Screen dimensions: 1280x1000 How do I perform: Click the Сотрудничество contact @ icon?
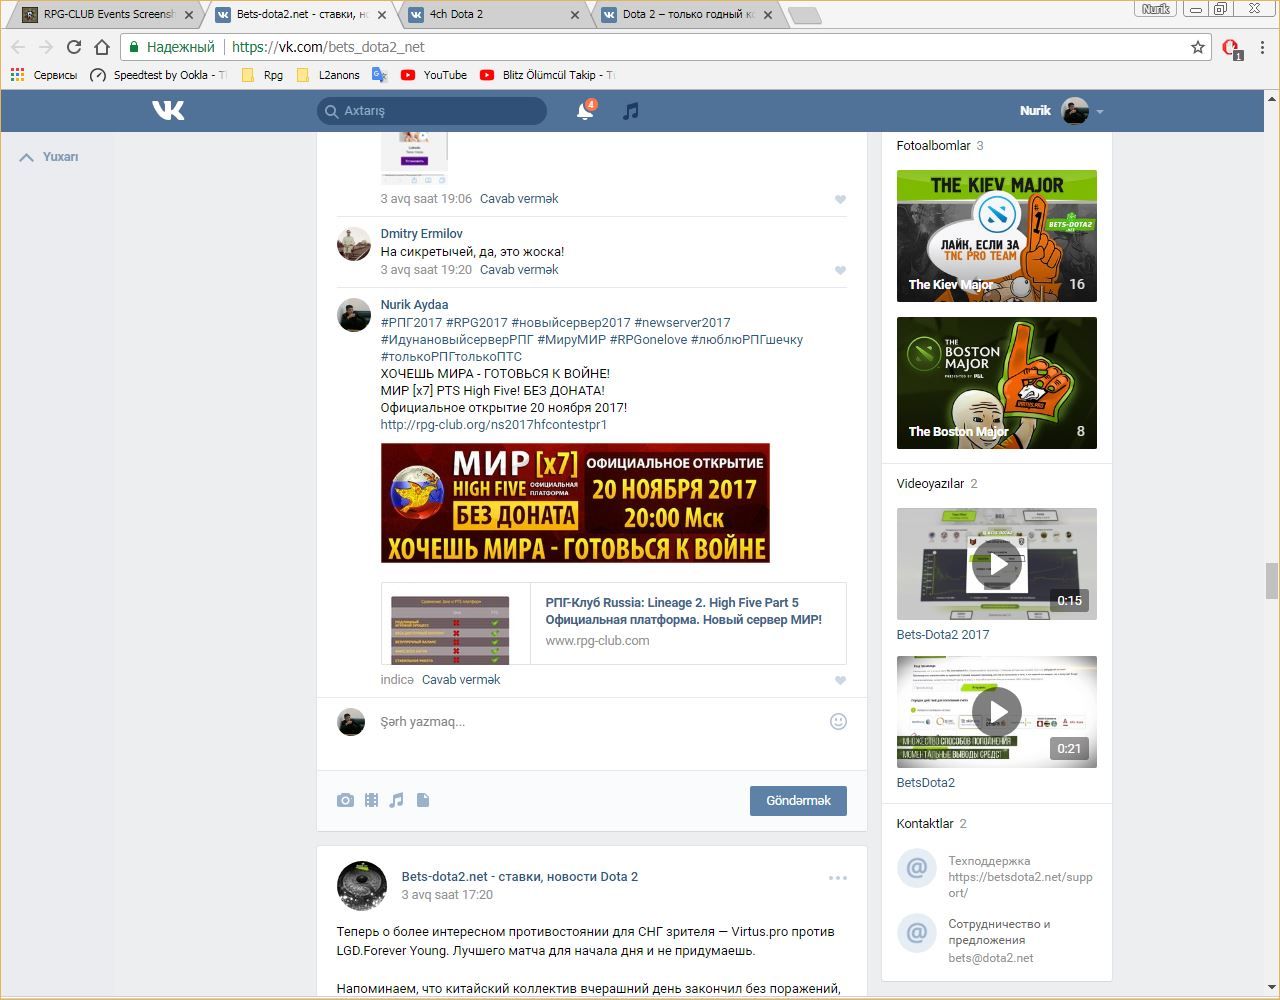click(x=916, y=932)
